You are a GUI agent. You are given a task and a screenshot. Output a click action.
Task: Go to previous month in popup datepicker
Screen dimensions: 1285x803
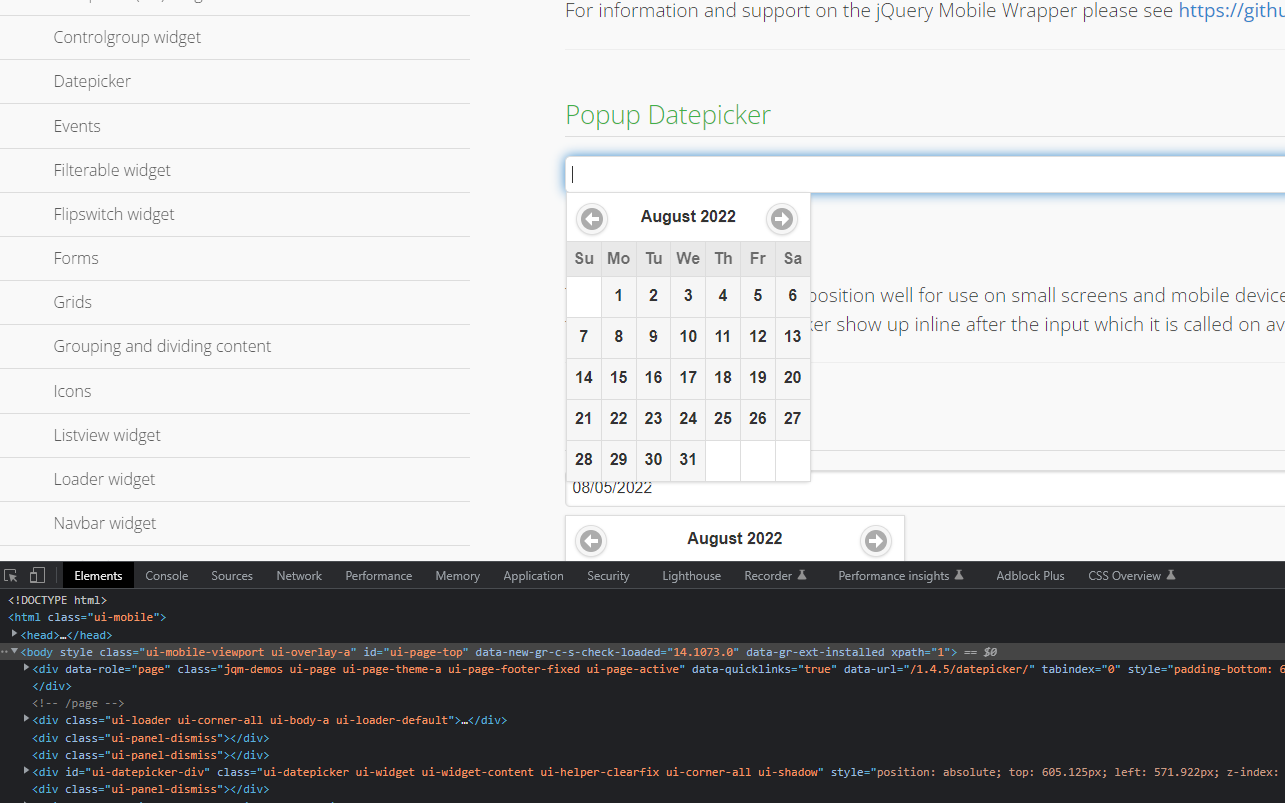pyautogui.click(x=592, y=218)
